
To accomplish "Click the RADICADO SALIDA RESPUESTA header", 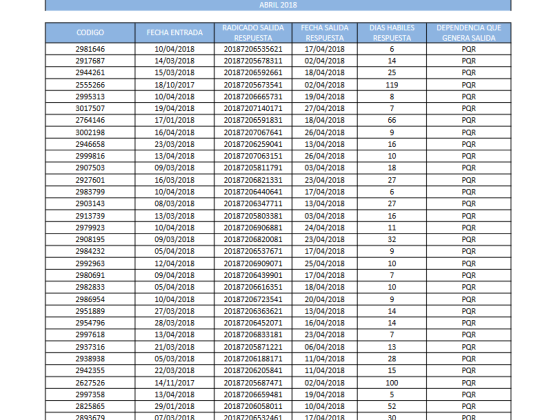I will point(253,32).
